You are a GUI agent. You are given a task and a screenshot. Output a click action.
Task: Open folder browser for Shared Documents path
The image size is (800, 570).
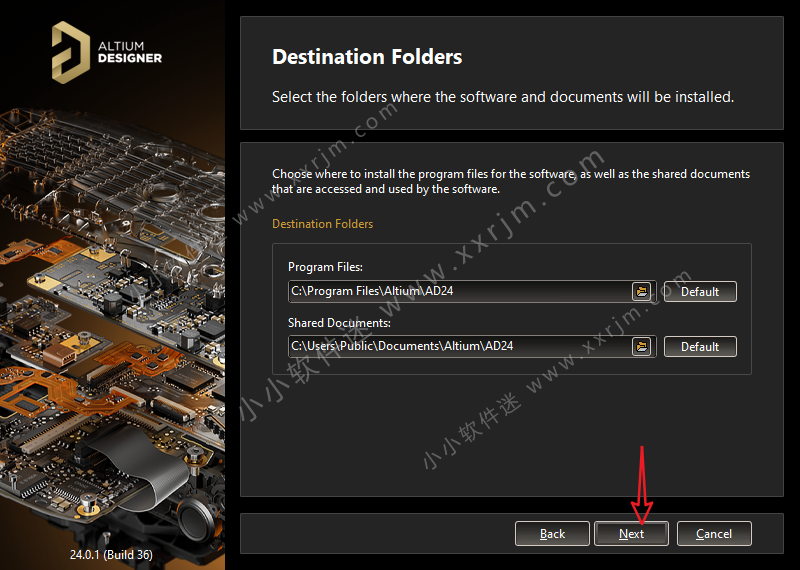point(642,346)
